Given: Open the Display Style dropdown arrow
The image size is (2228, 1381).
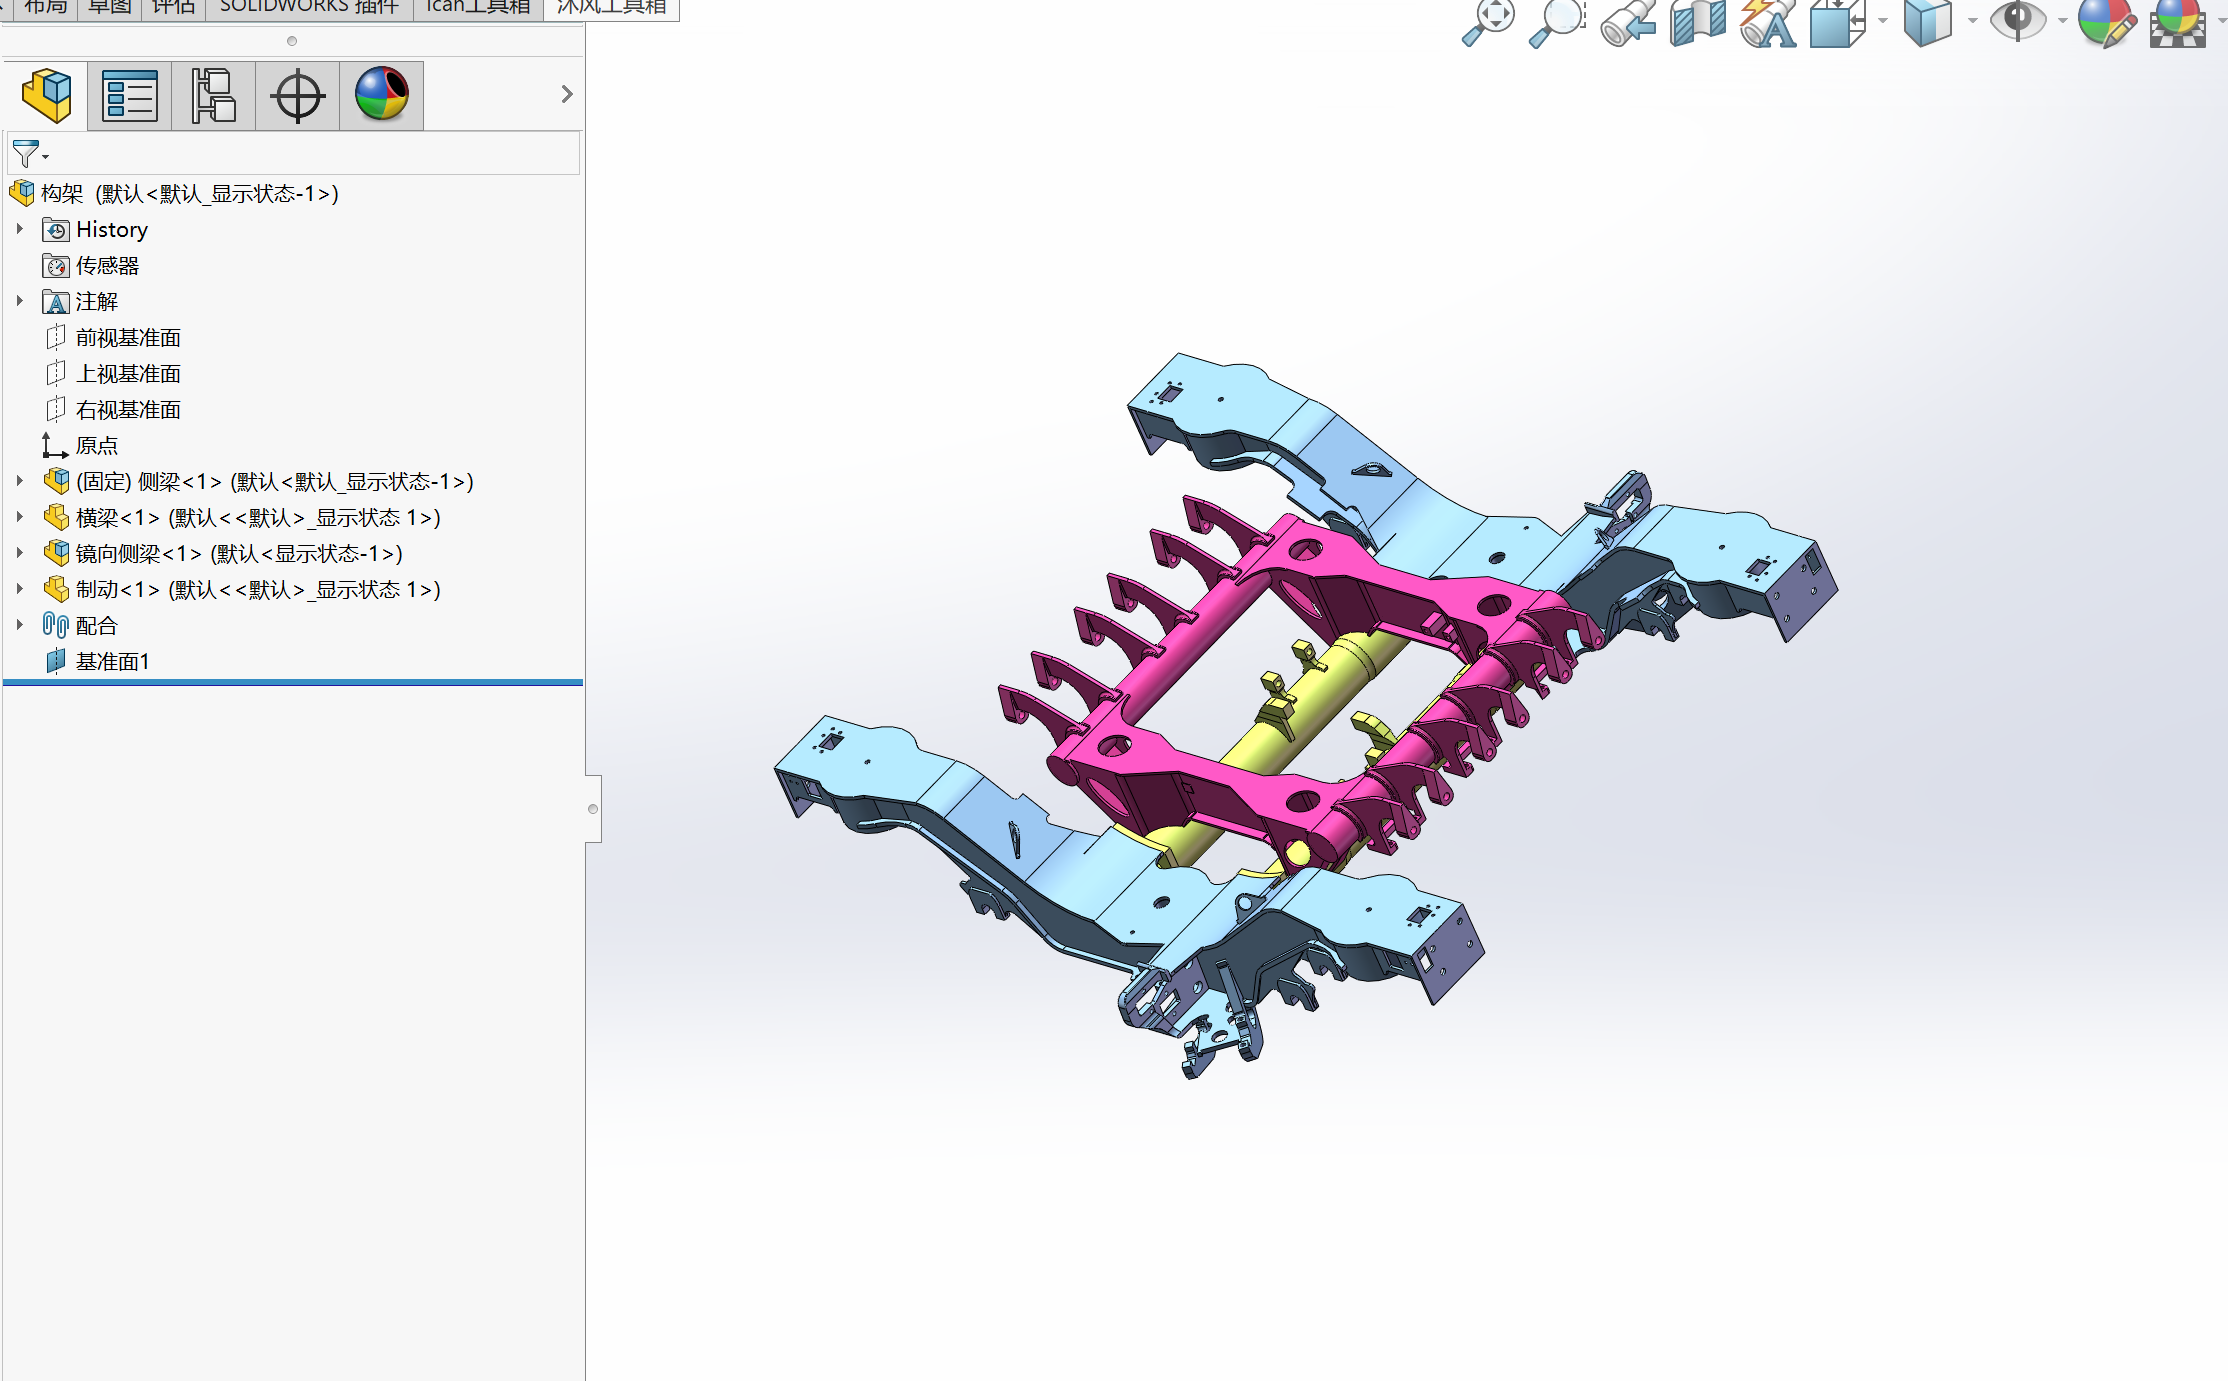Looking at the screenshot, I should (1972, 20).
